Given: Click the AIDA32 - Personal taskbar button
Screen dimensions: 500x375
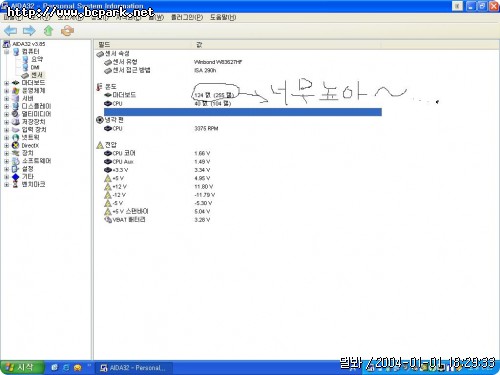Looking at the screenshot, I should tap(134, 368).
